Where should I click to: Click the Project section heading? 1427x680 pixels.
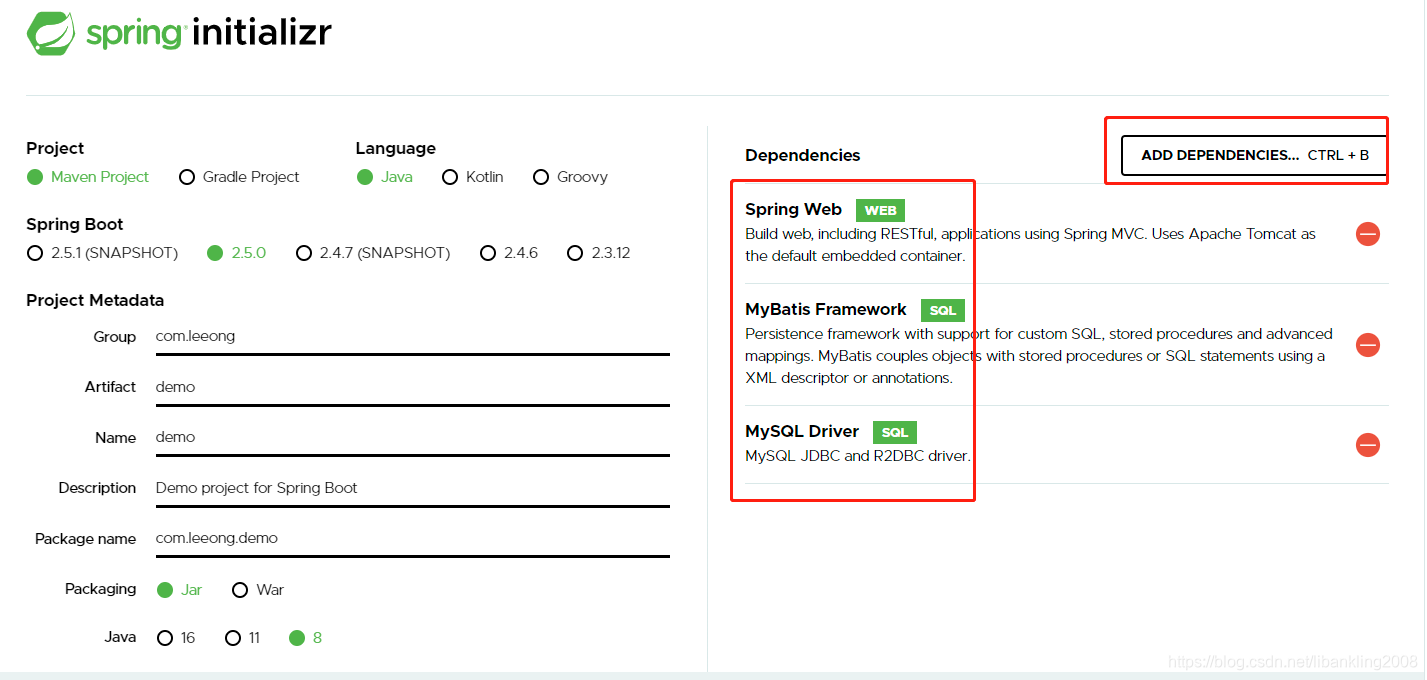pos(55,148)
